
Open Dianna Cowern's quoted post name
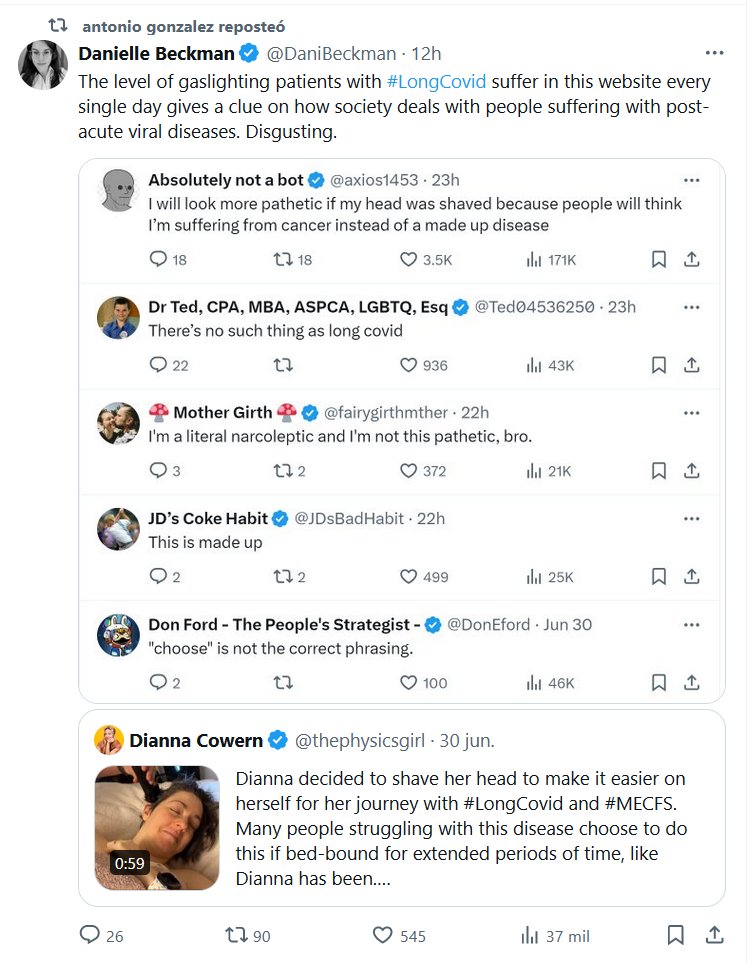coord(196,741)
